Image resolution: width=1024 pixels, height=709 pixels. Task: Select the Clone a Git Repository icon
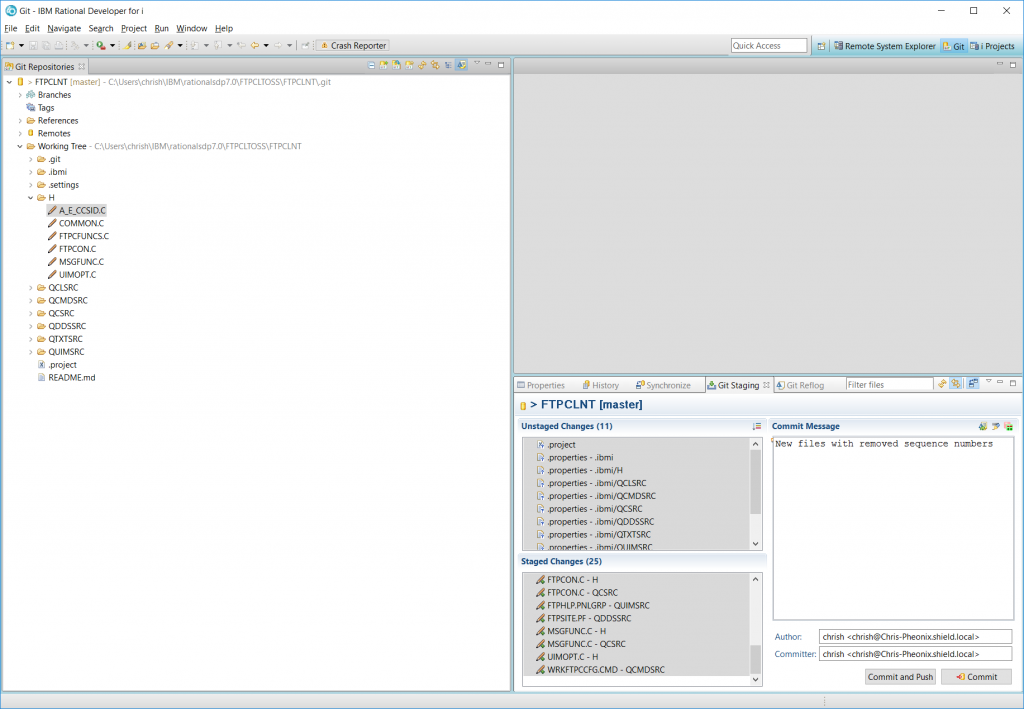tap(397, 64)
